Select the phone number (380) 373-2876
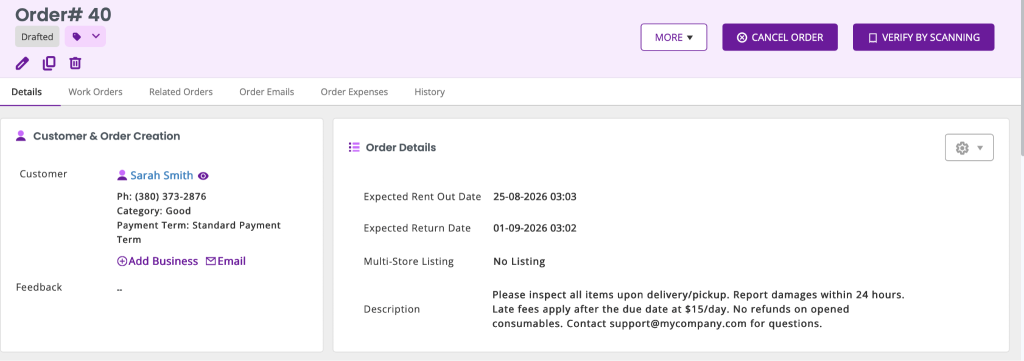 click(x=171, y=196)
